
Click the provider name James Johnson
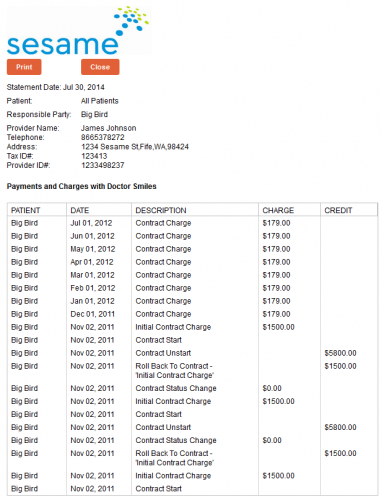(108, 128)
